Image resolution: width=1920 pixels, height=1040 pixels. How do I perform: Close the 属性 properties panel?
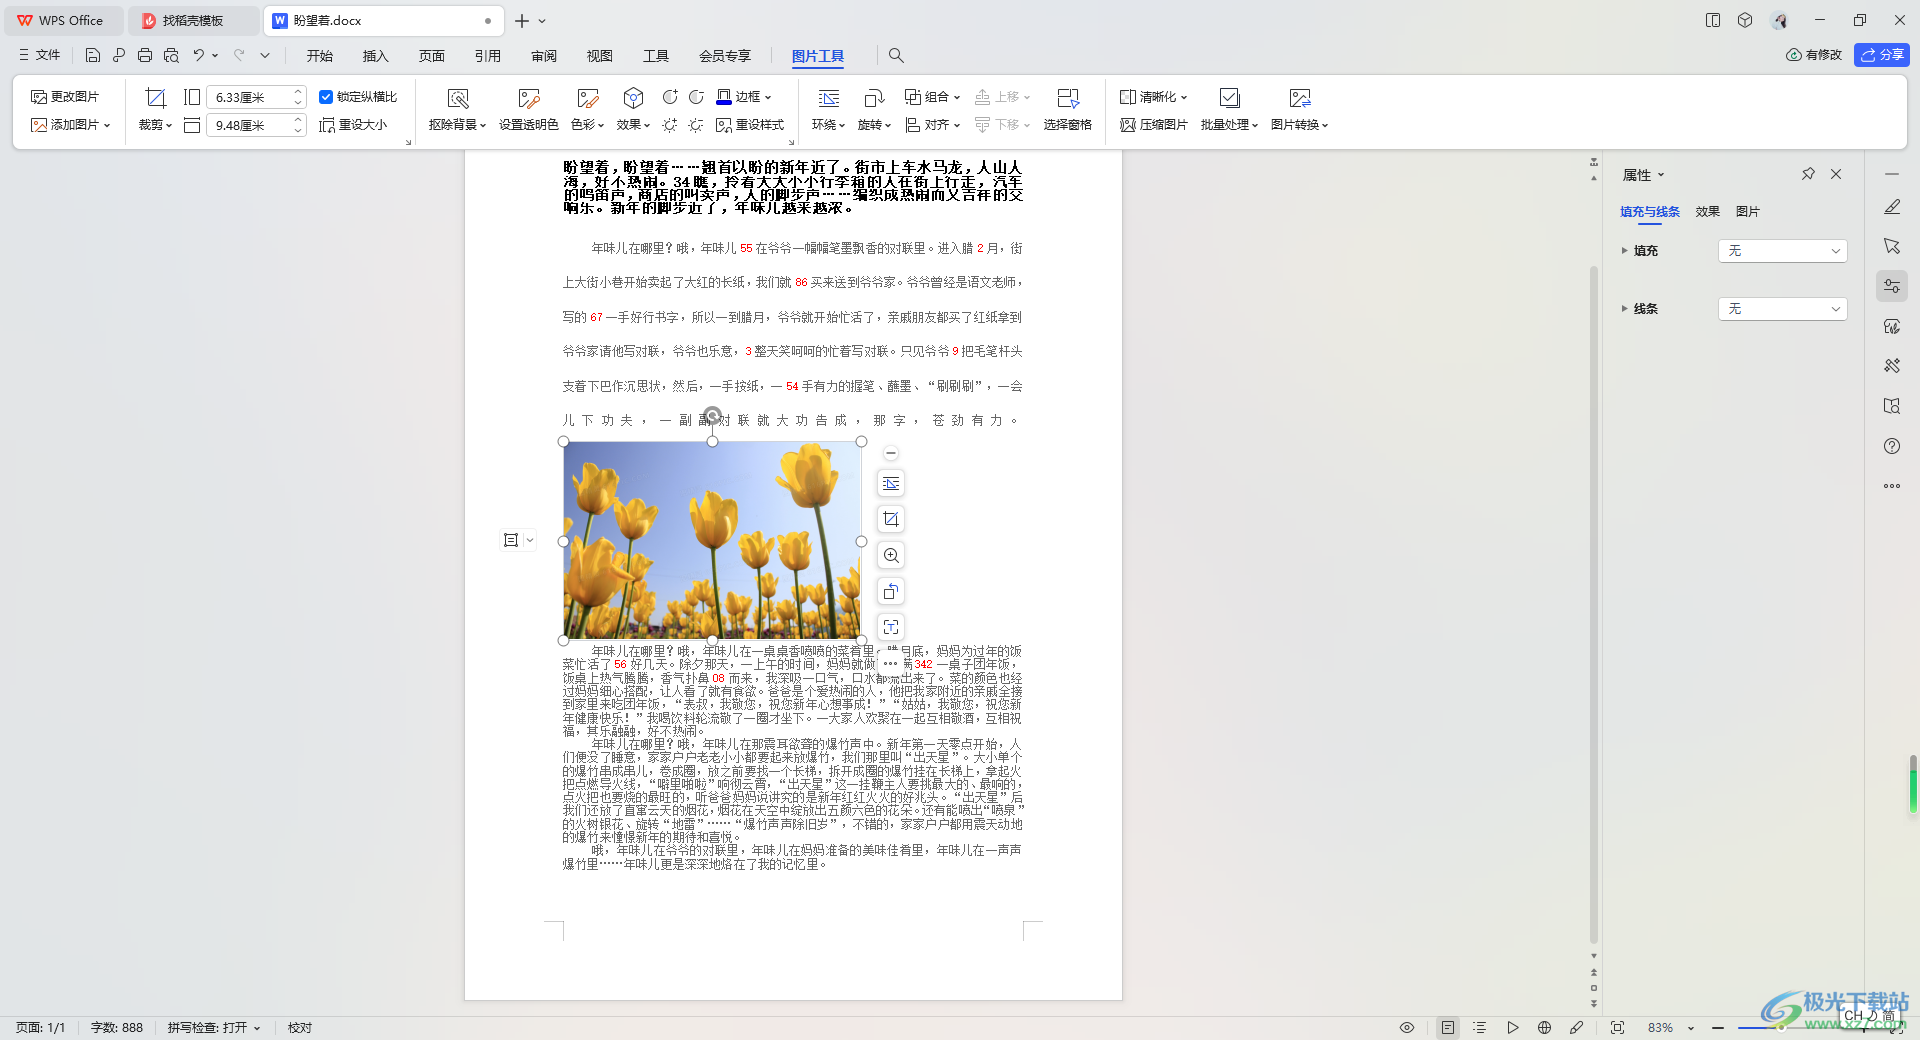pos(1836,174)
